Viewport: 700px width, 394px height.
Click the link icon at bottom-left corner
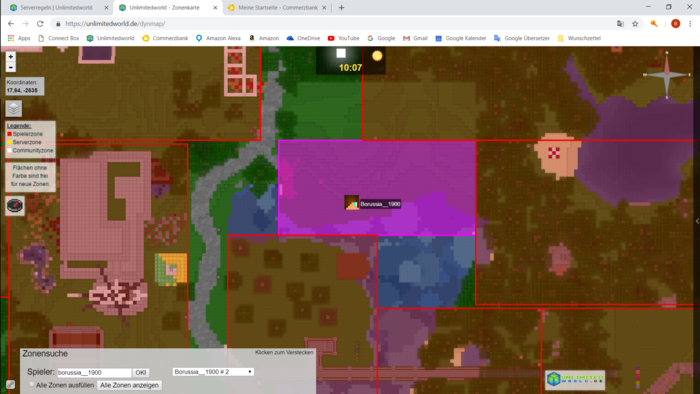10,385
